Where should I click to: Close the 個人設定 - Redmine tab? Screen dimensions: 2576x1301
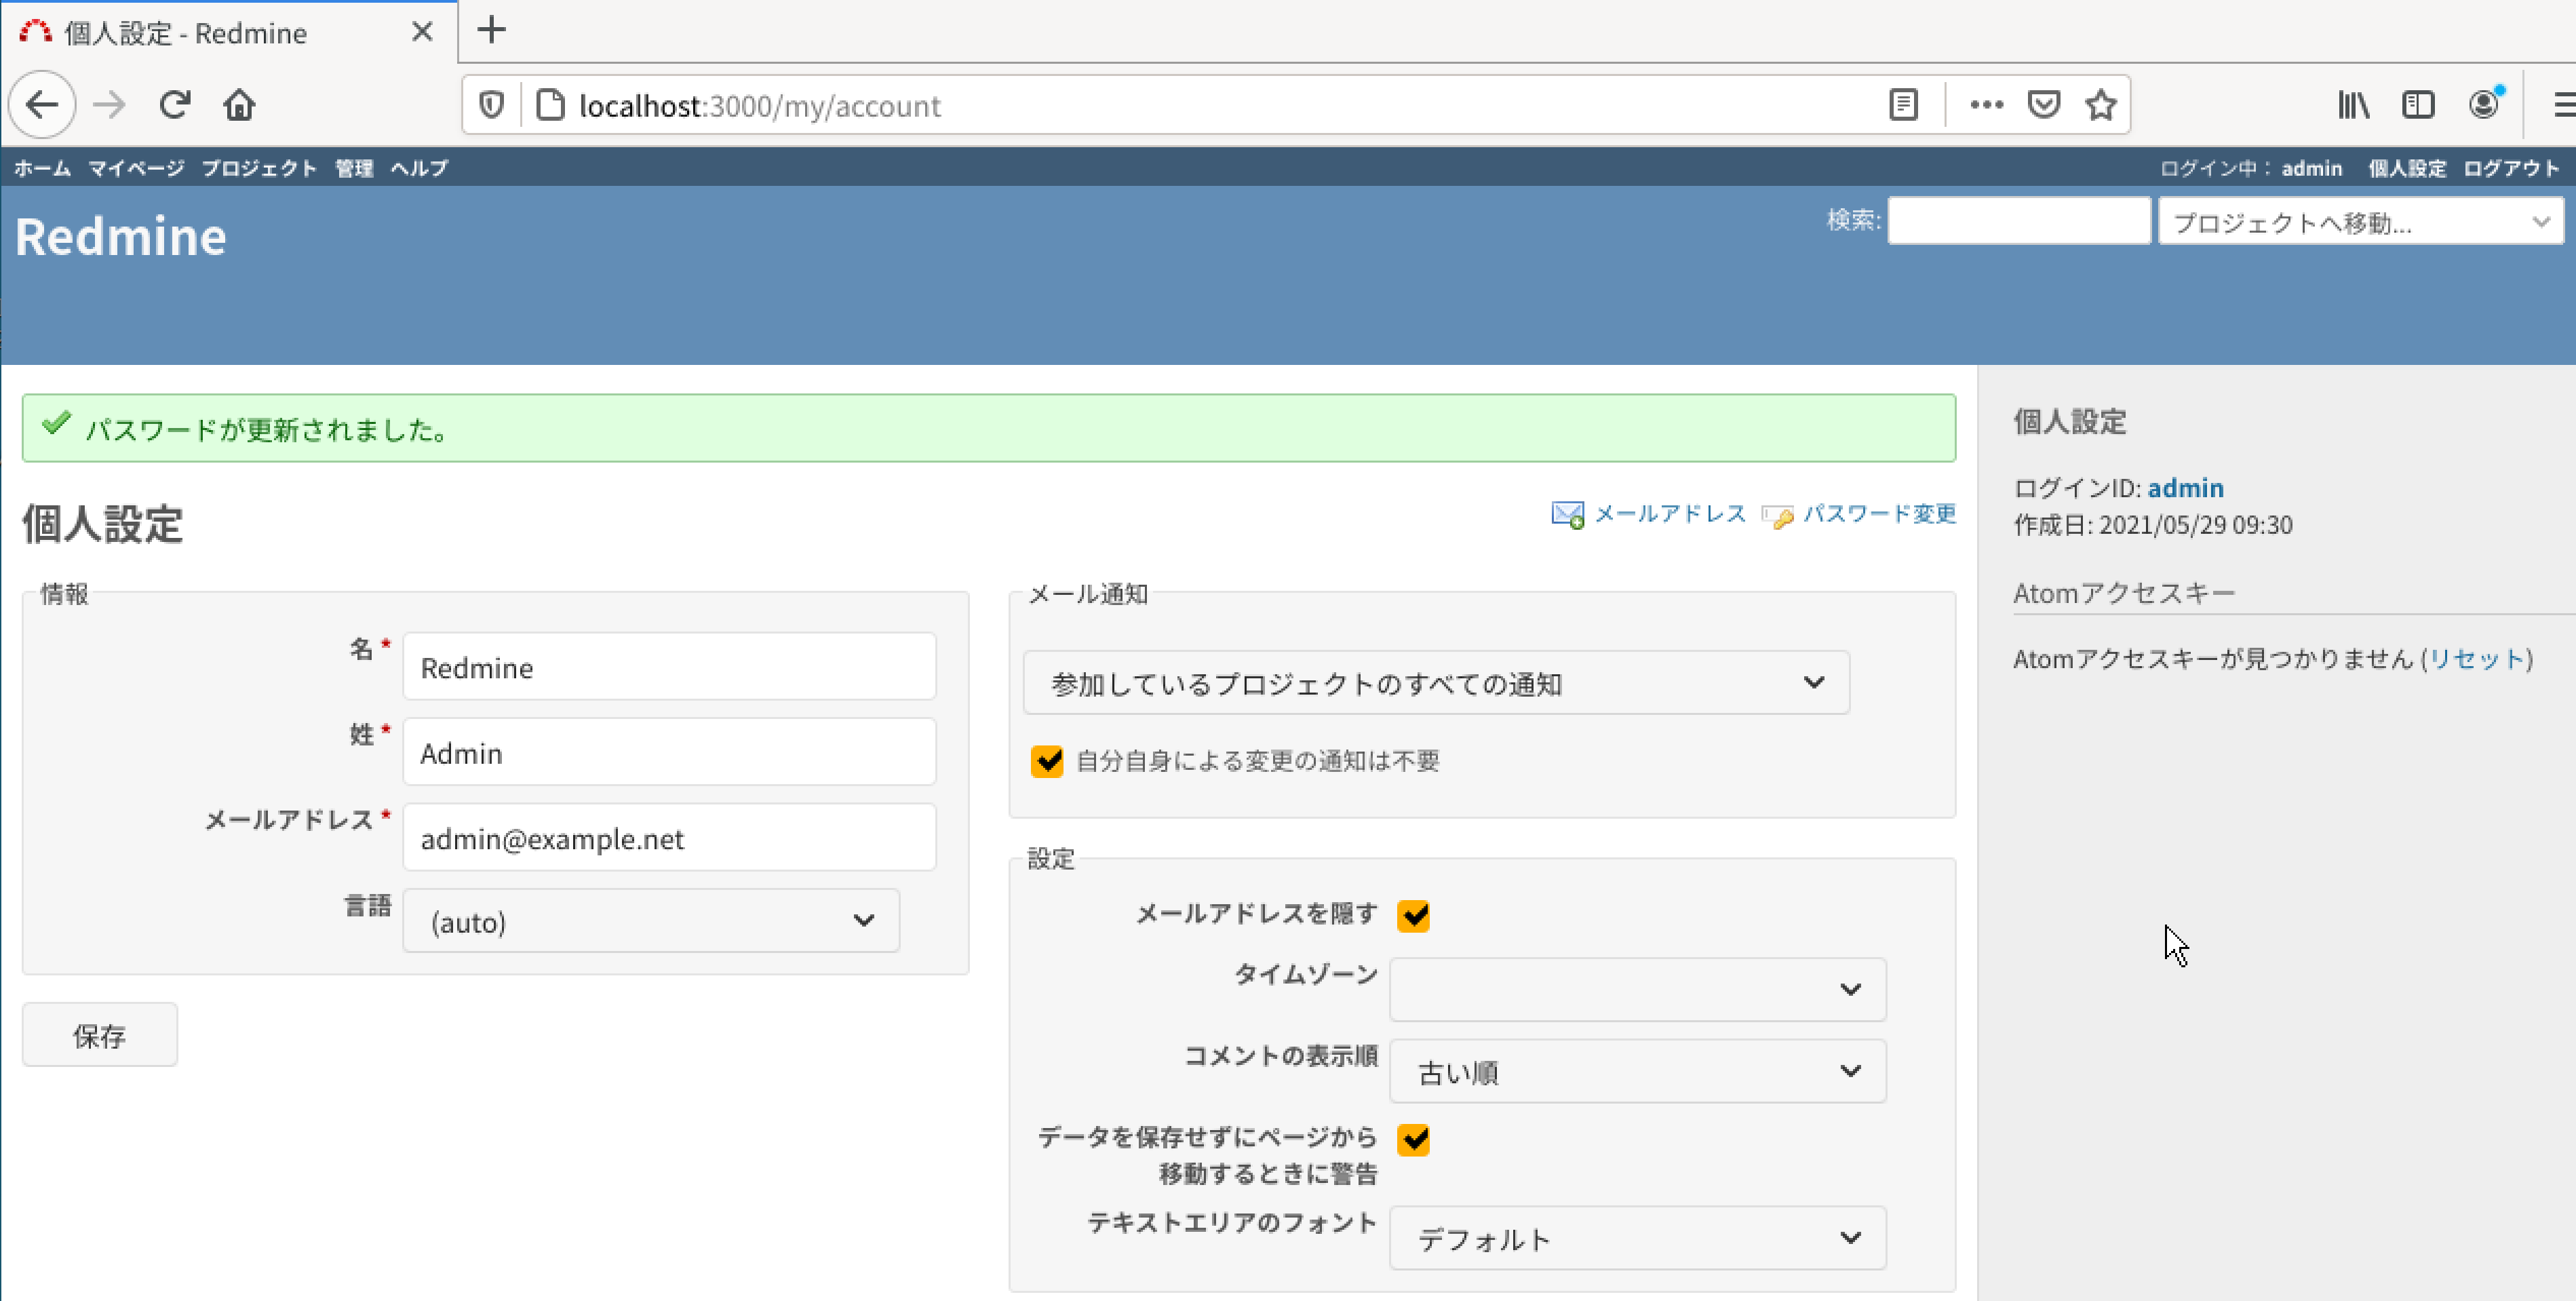tap(422, 32)
